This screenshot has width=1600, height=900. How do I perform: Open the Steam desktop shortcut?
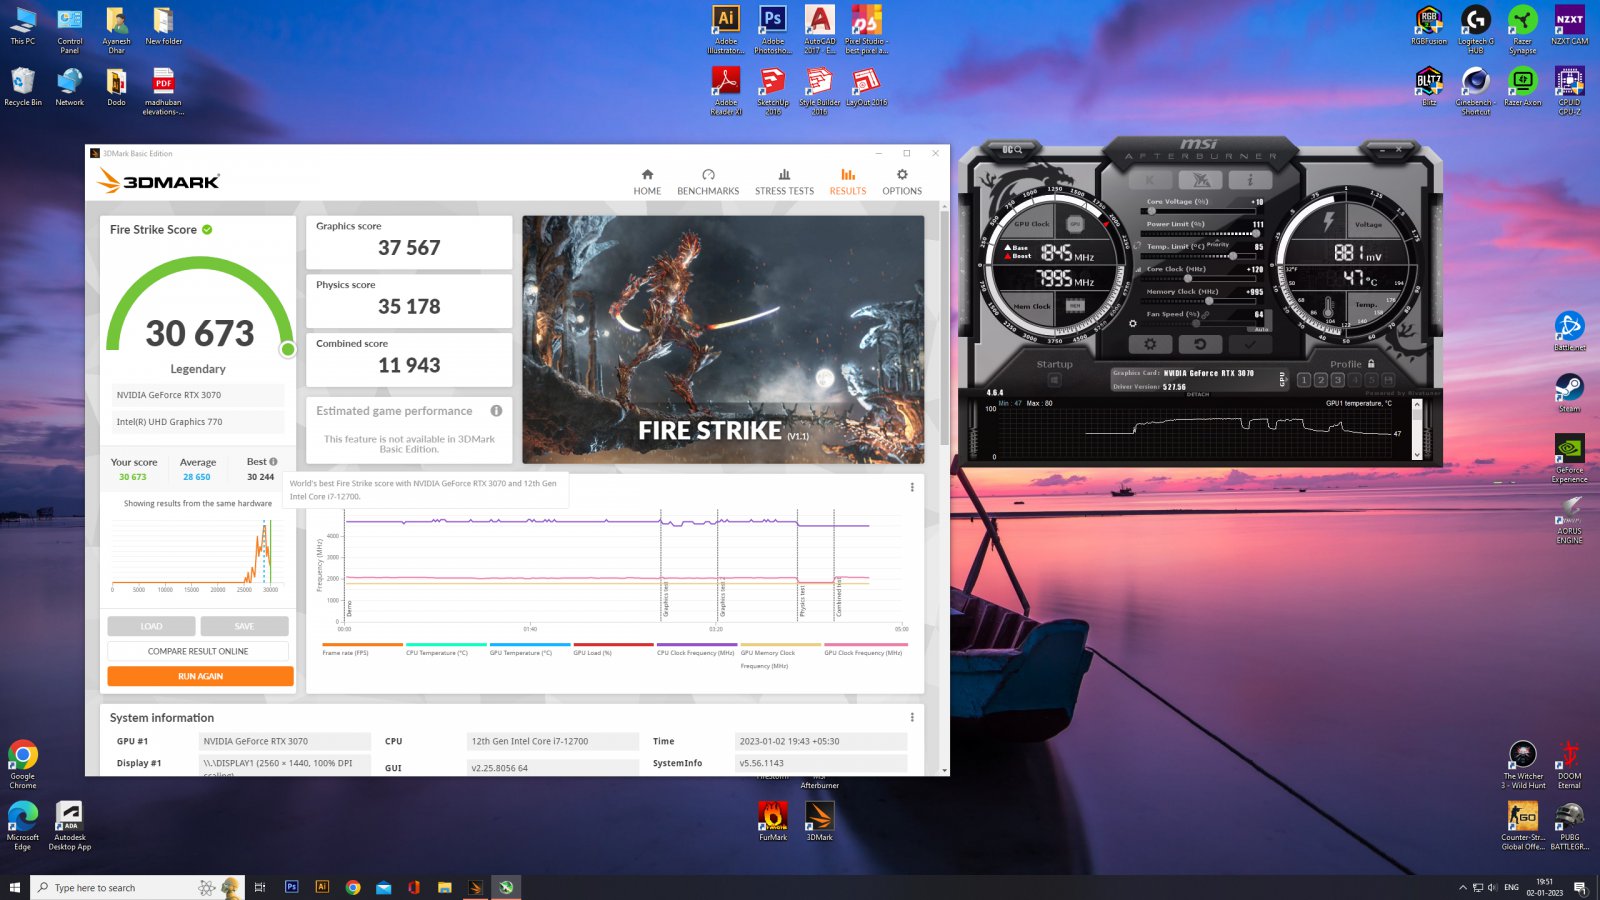(1569, 392)
